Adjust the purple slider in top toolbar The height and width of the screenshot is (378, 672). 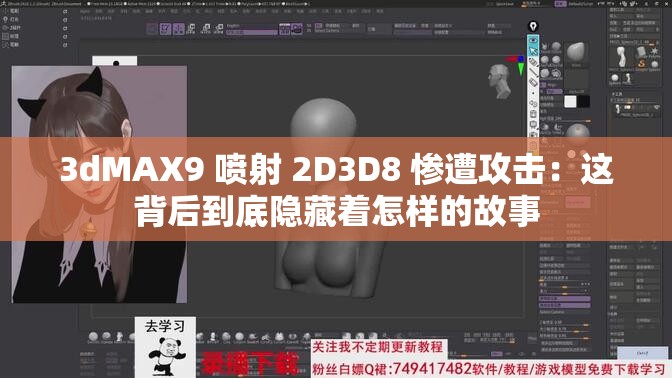(252, 32)
